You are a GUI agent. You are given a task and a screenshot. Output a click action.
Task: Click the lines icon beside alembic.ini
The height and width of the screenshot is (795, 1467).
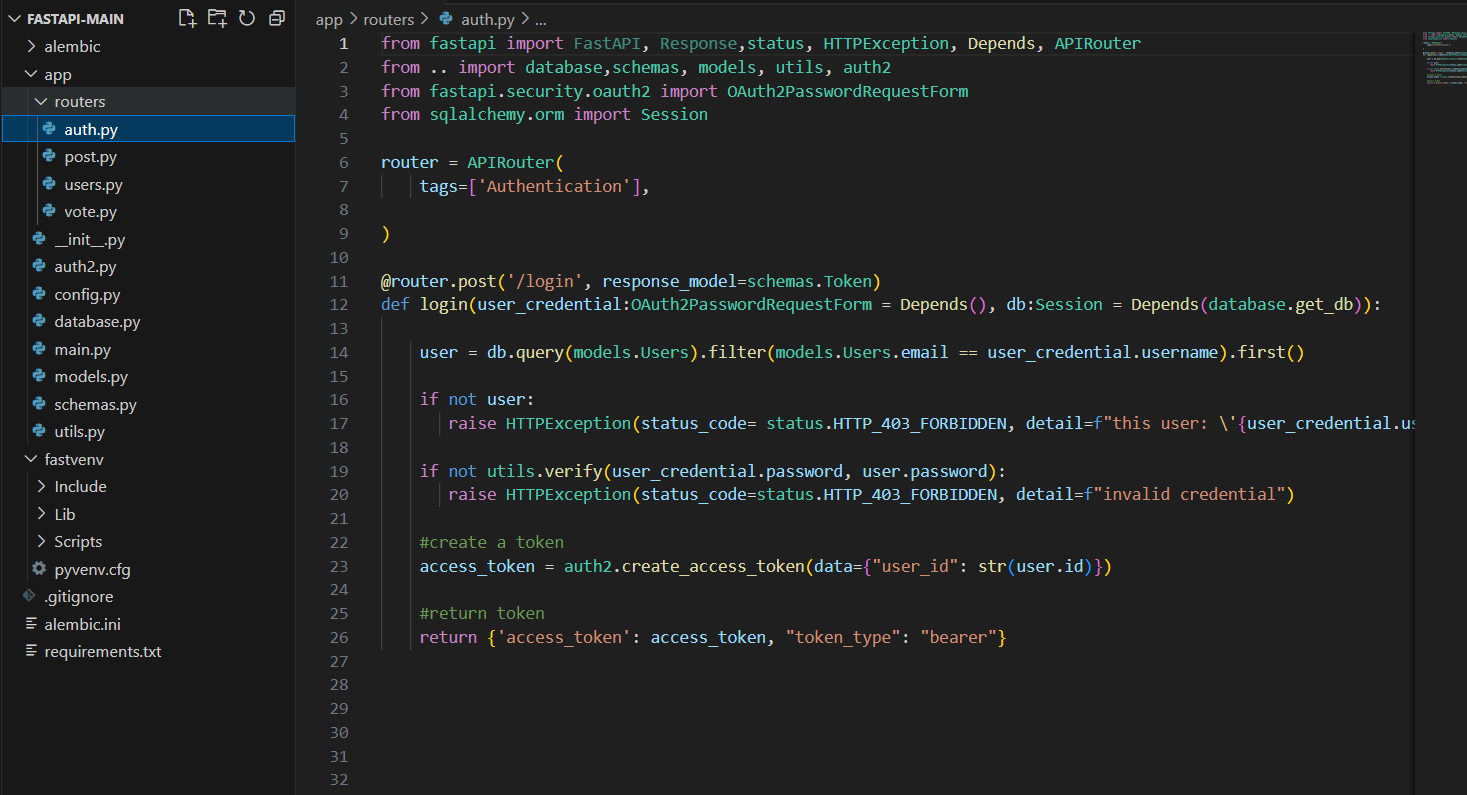29,624
